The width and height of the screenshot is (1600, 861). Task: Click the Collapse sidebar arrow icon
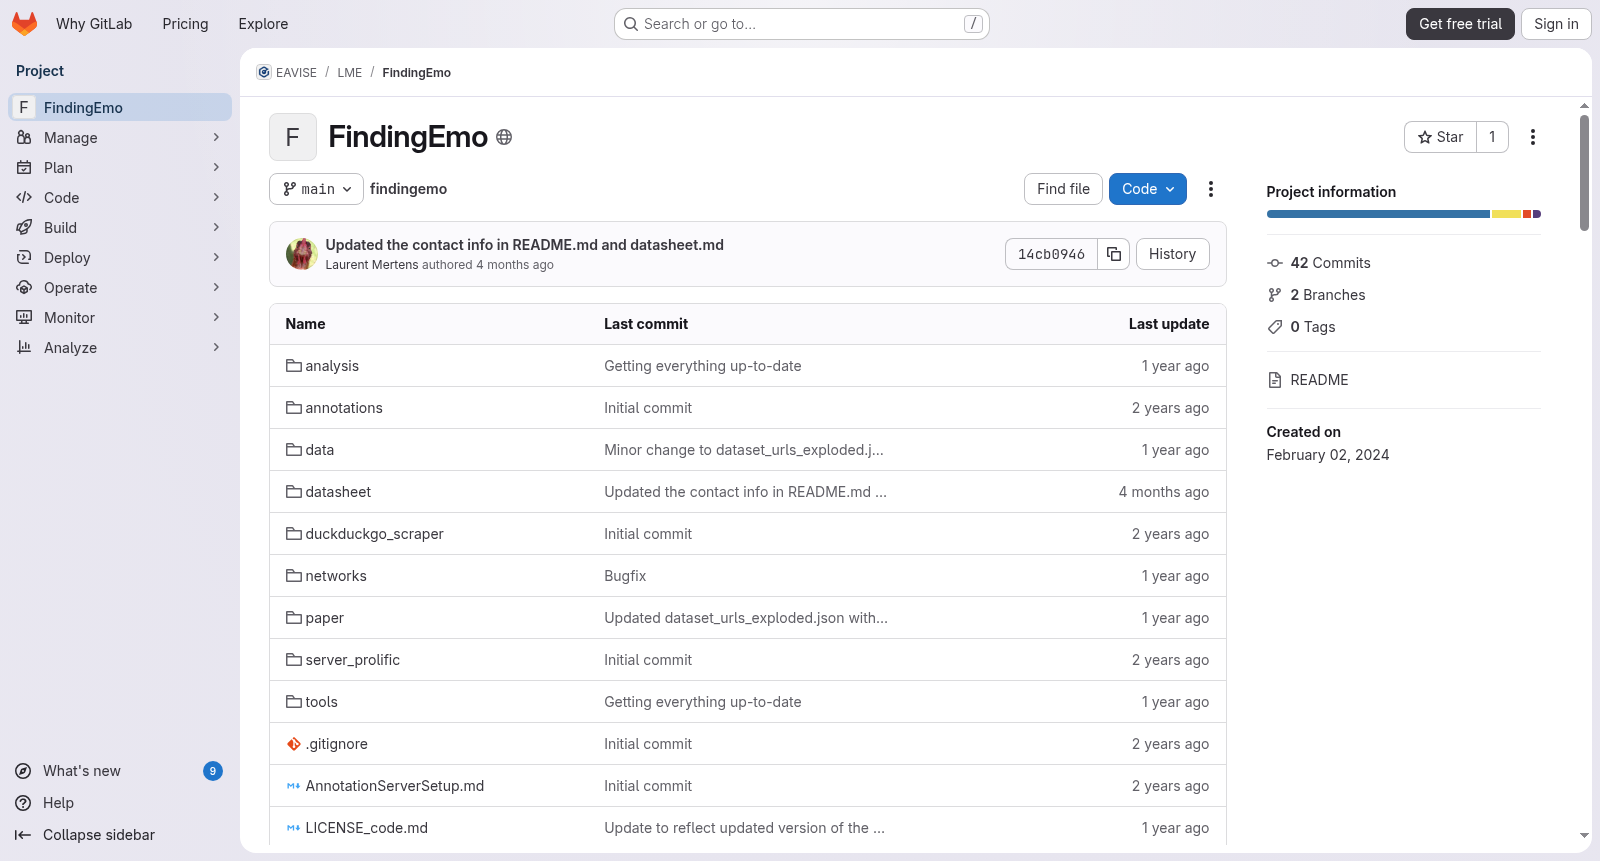click(23, 835)
